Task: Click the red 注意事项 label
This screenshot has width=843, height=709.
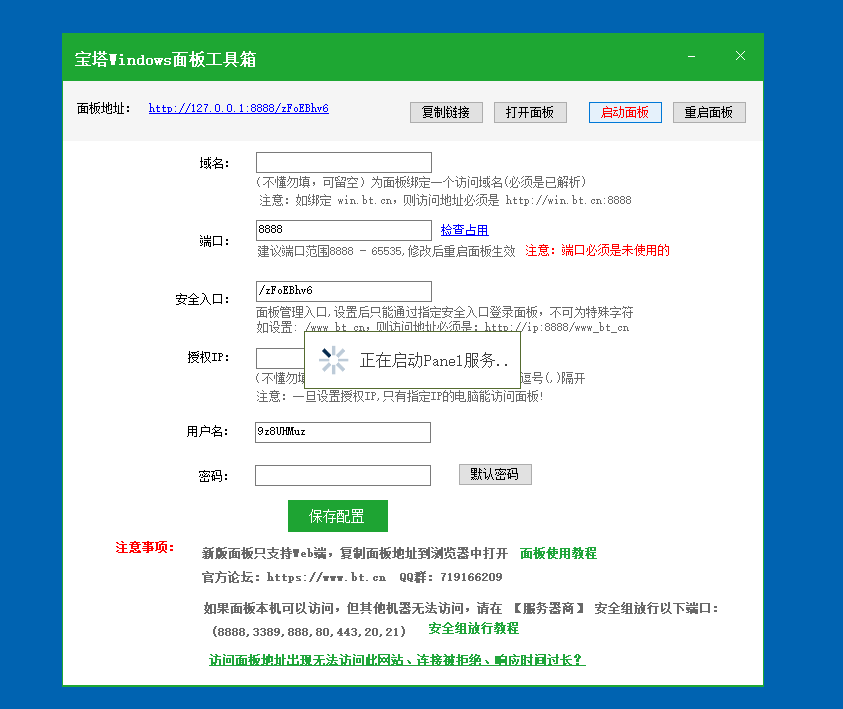Action: pos(145,547)
